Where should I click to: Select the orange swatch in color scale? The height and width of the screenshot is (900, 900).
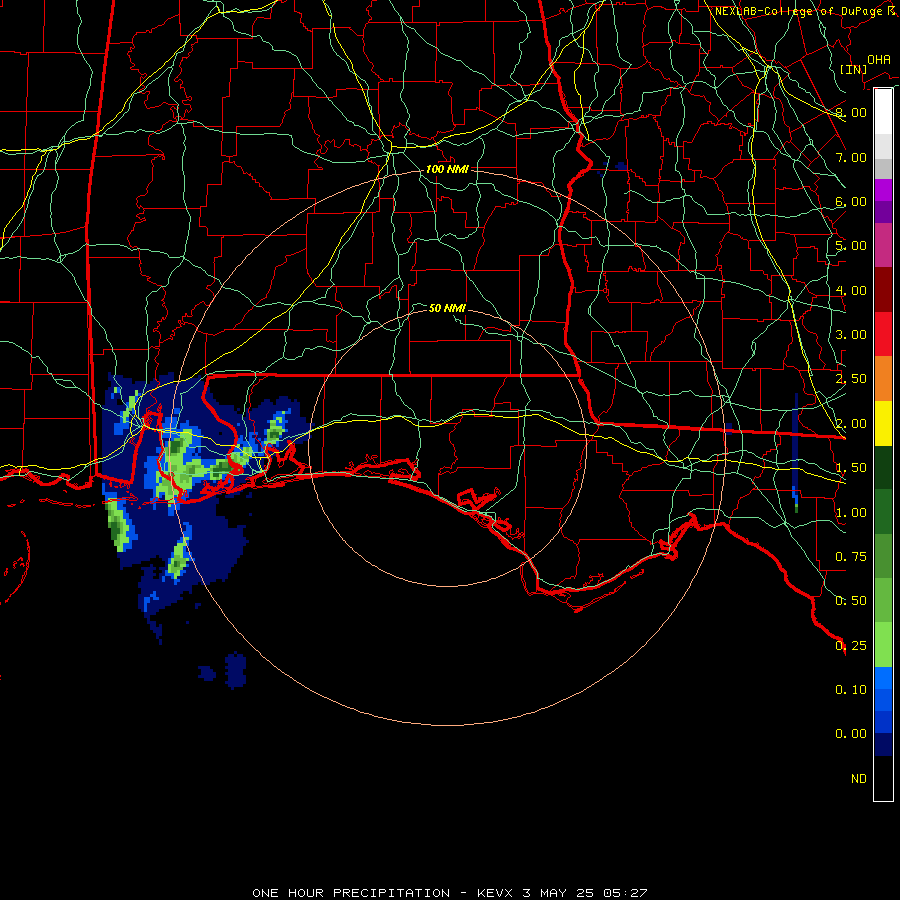click(883, 378)
